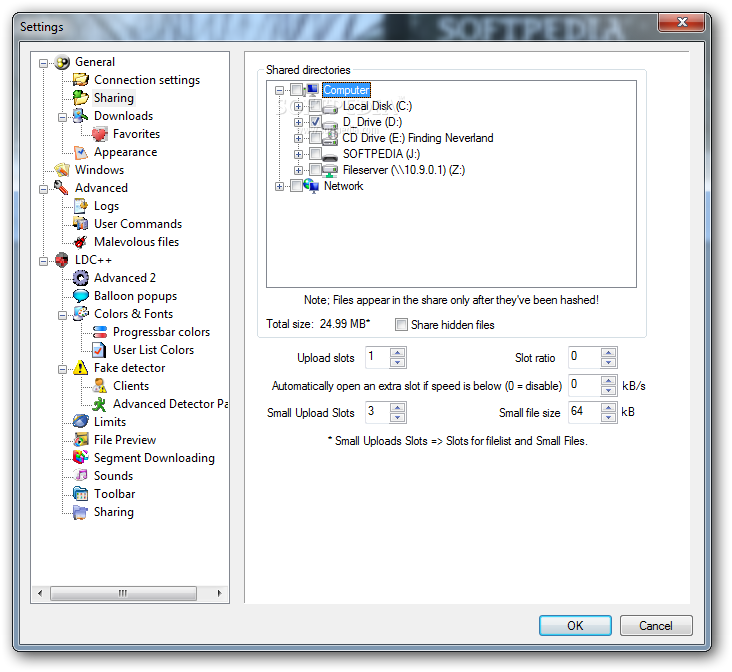Click the Sharing folder icon under LDC++
Viewport: 732px width, 672px height.
pos(81,512)
